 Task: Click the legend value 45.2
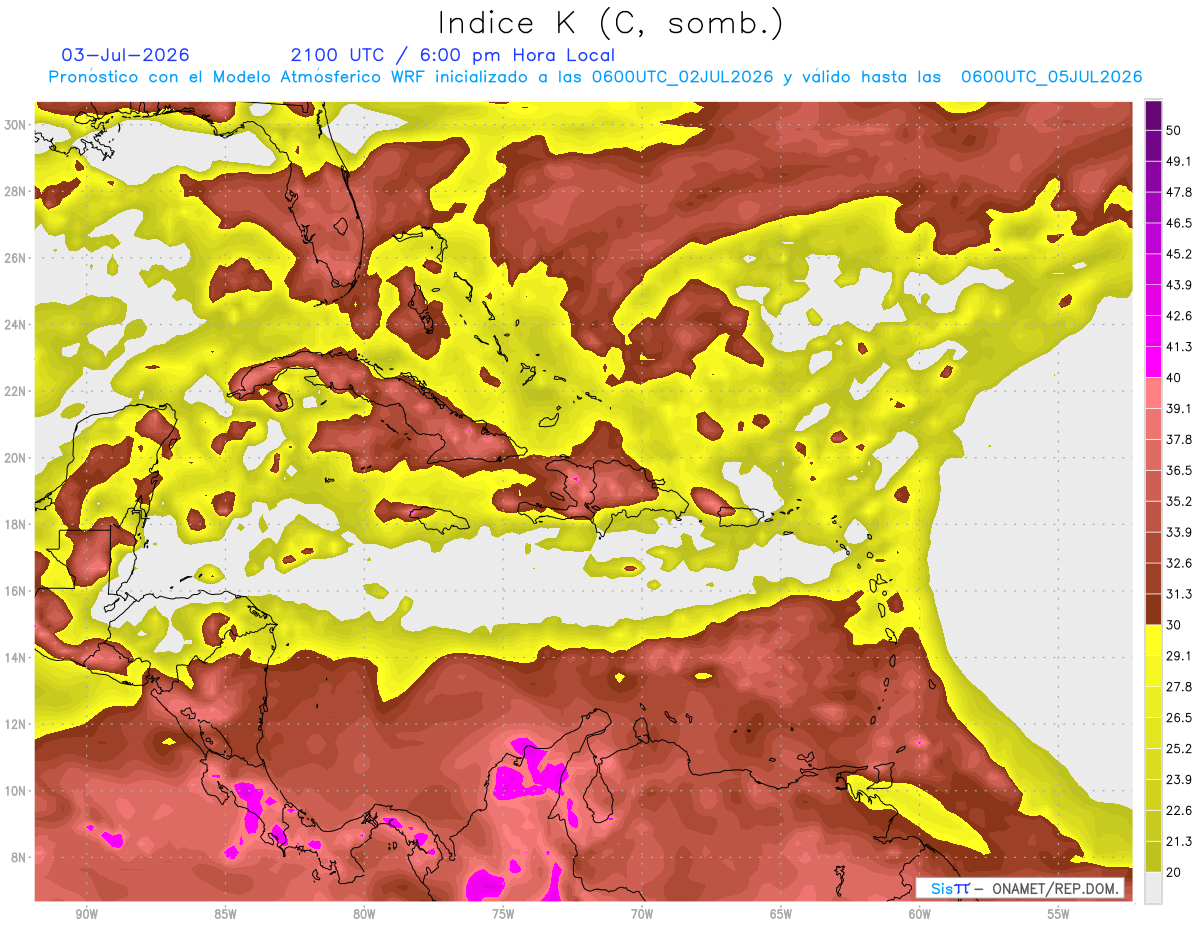(1178, 254)
